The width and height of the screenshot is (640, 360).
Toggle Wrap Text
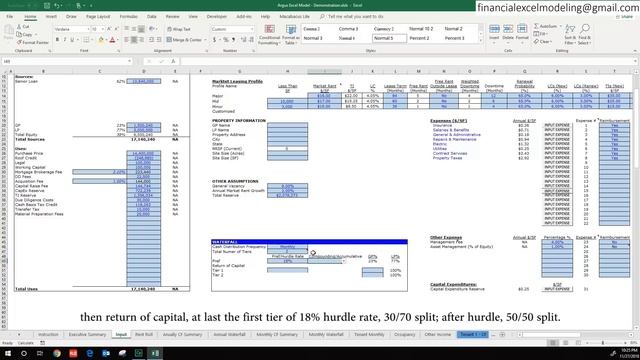(179, 29)
